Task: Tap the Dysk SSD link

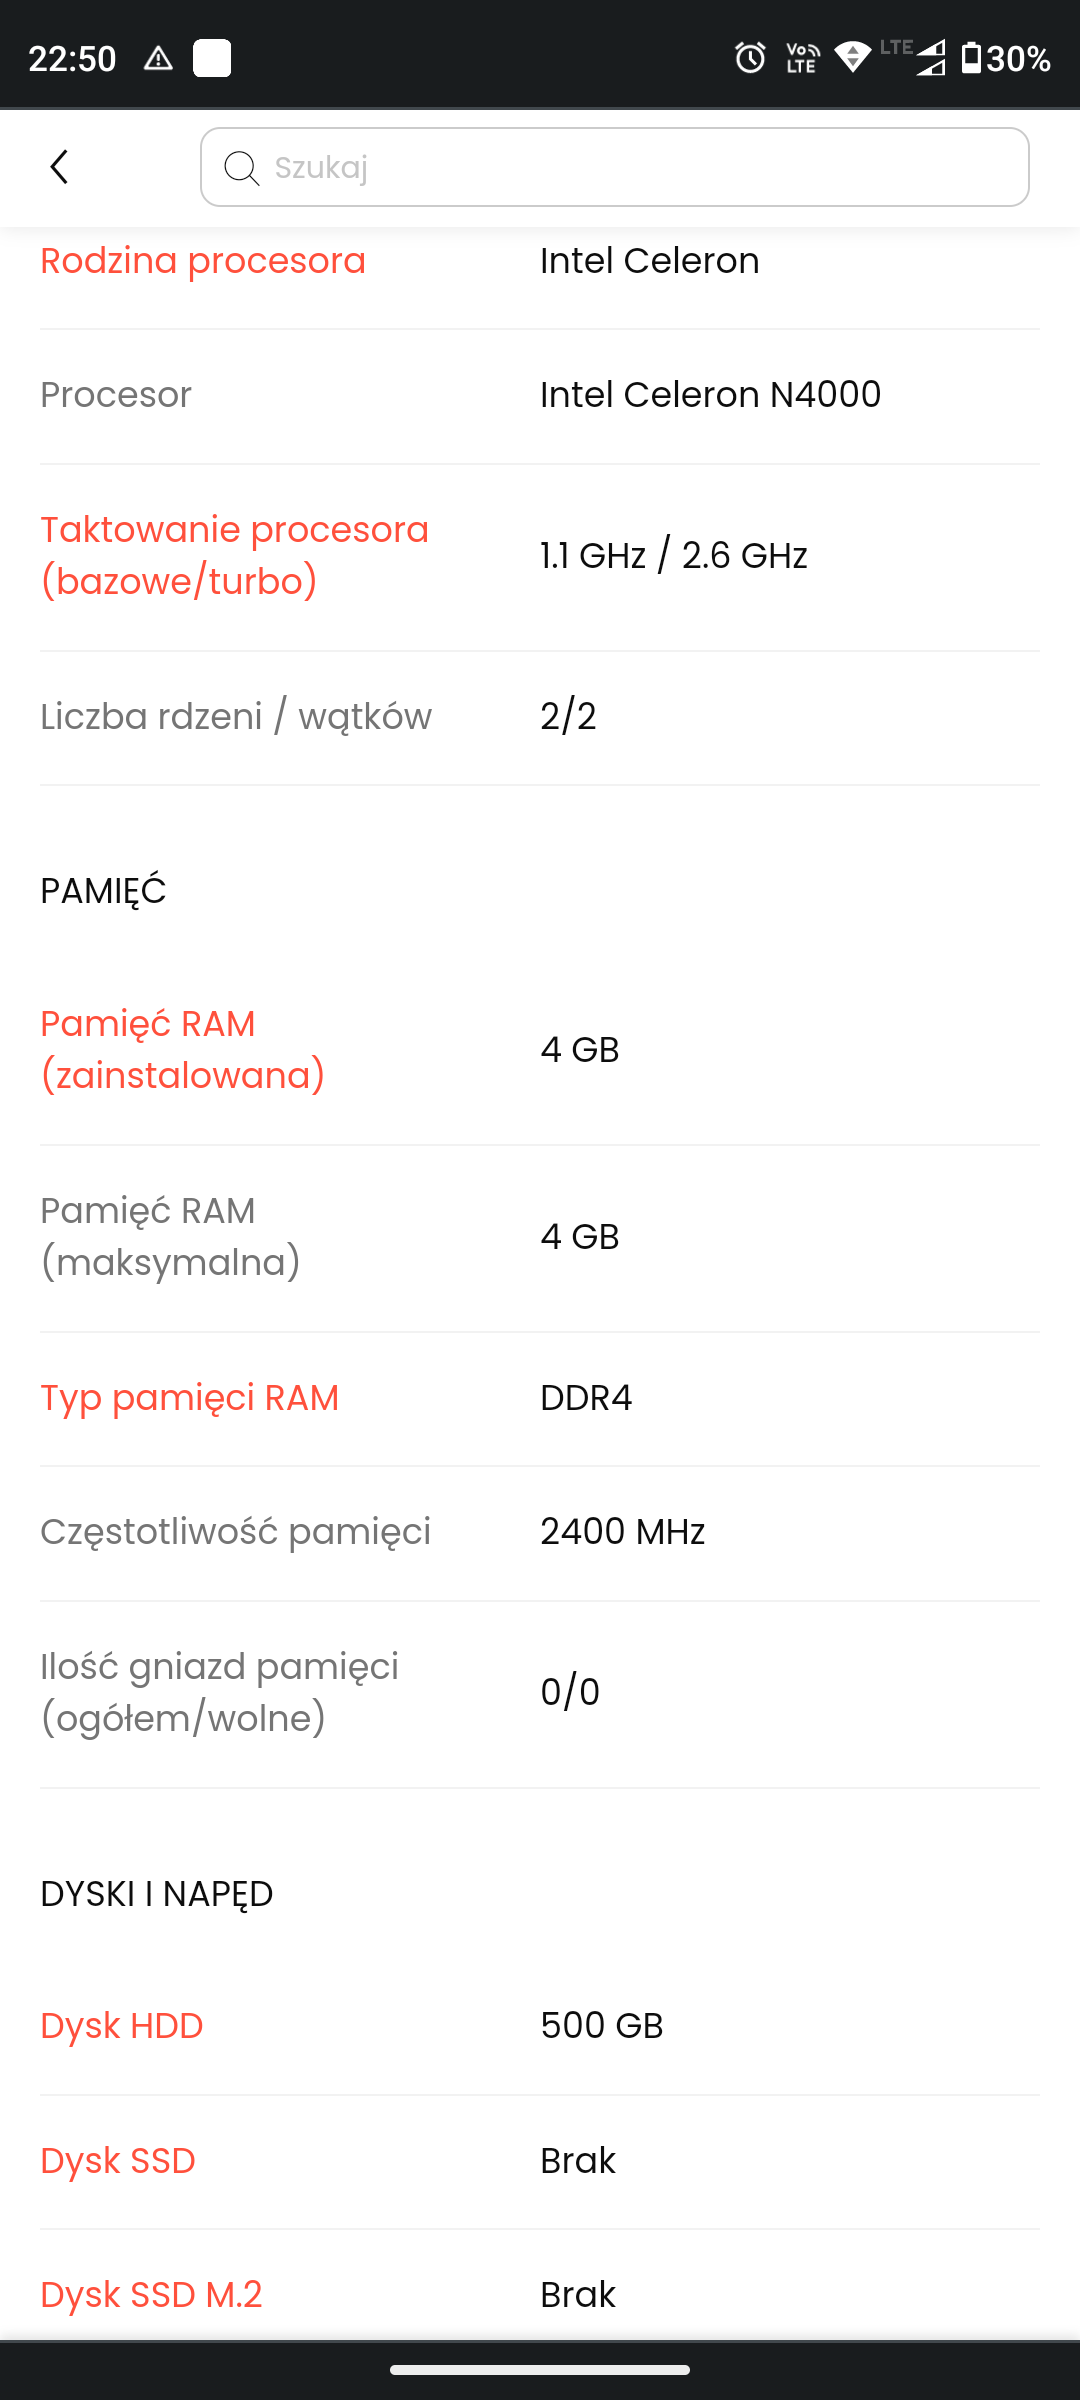Action: pyautogui.click(x=117, y=2160)
